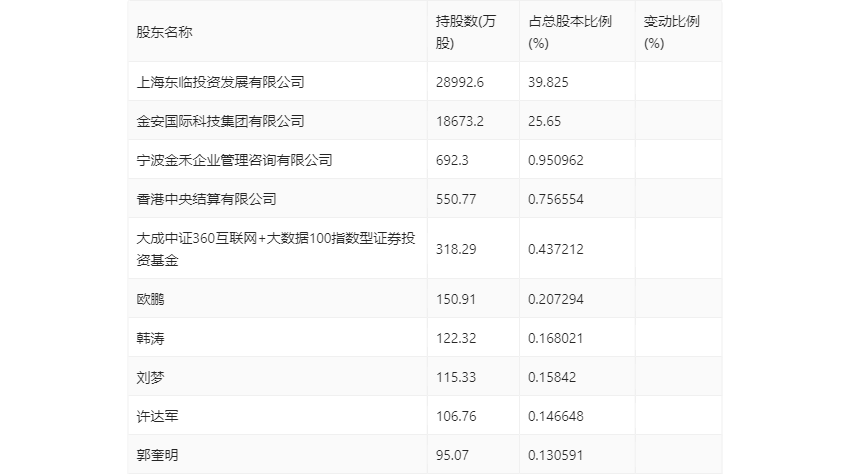Click holding value 692.3
Viewport: 850px width, 474px height.
pyautogui.click(x=452, y=160)
